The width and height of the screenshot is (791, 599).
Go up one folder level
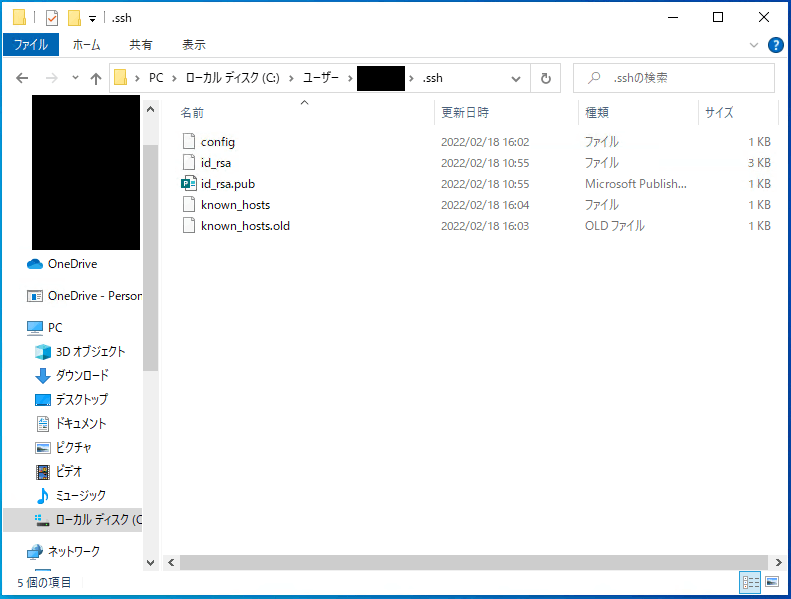click(x=96, y=78)
